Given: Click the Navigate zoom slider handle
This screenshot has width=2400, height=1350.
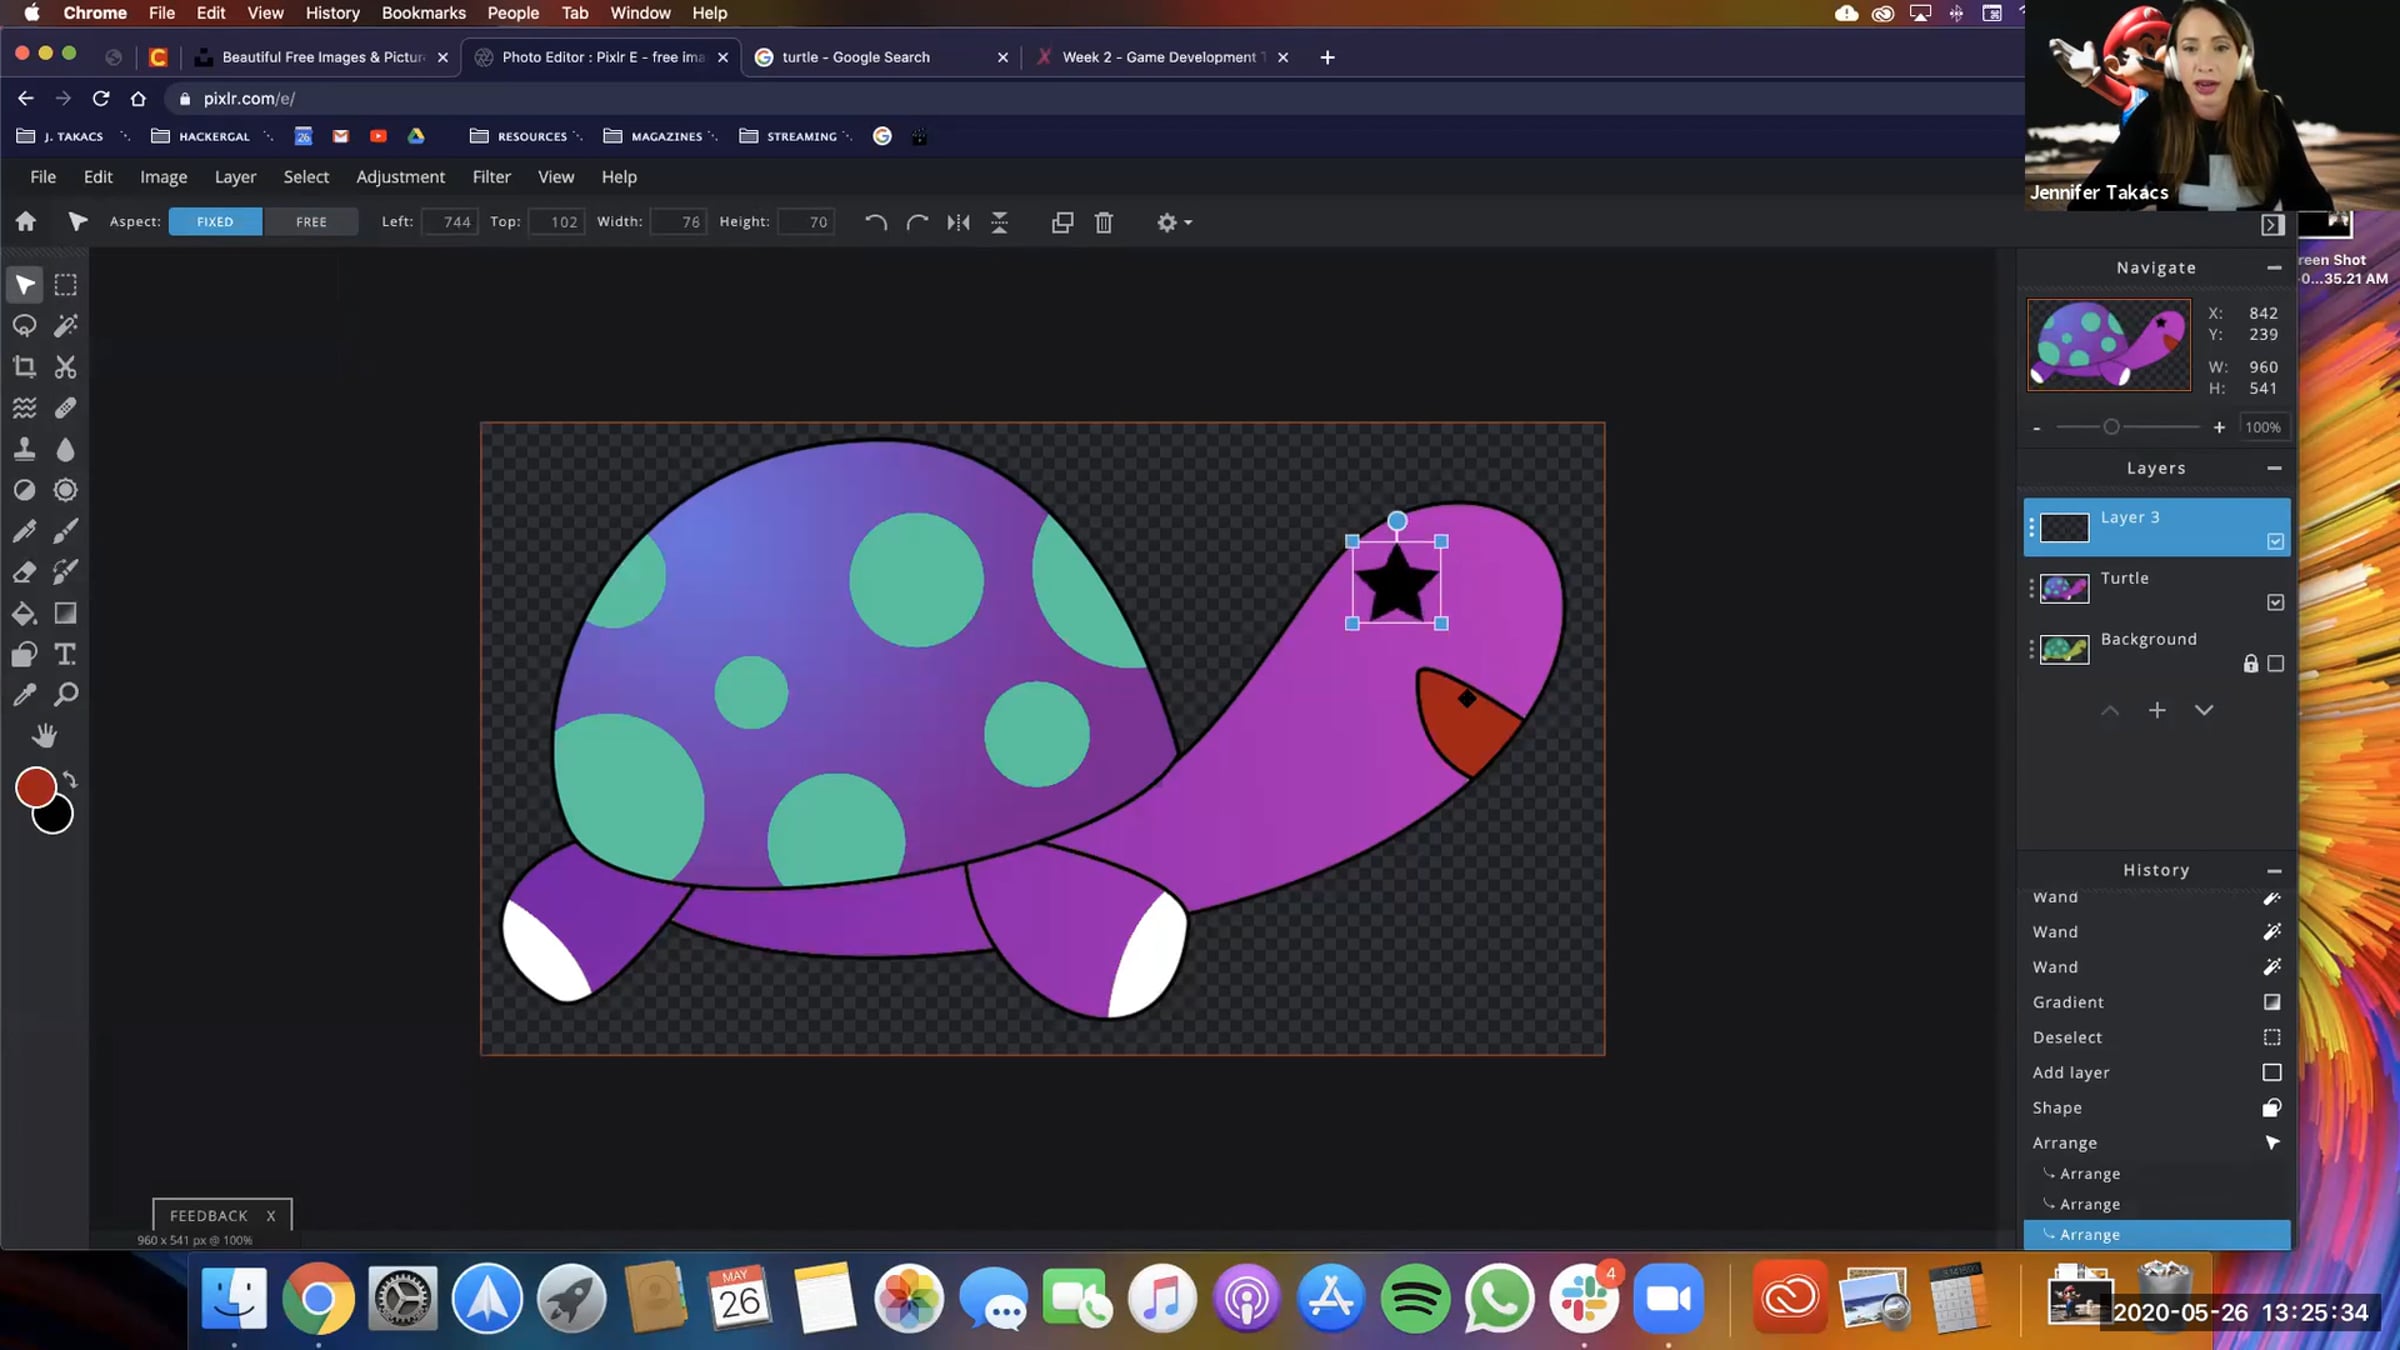Looking at the screenshot, I should pyautogui.click(x=2111, y=427).
